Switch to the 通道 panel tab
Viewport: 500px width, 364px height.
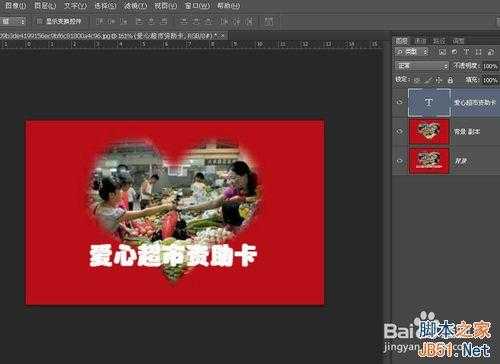coord(420,41)
